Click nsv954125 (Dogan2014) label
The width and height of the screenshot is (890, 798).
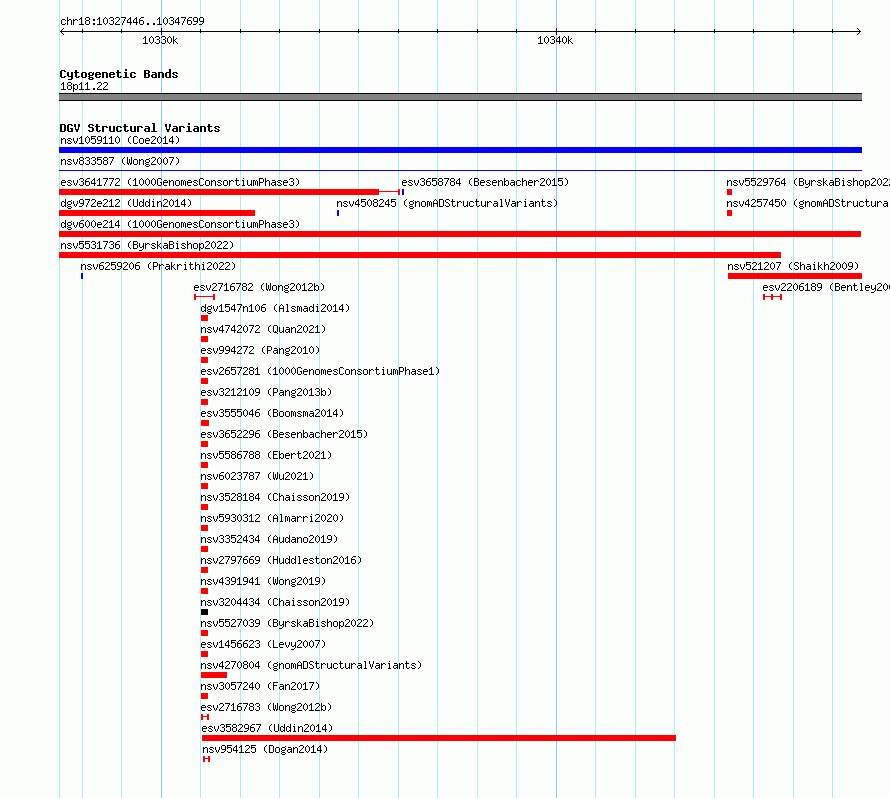[x=265, y=749]
